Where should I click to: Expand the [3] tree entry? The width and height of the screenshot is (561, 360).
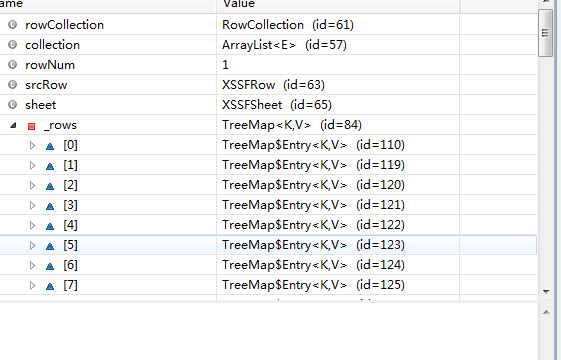point(32,205)
